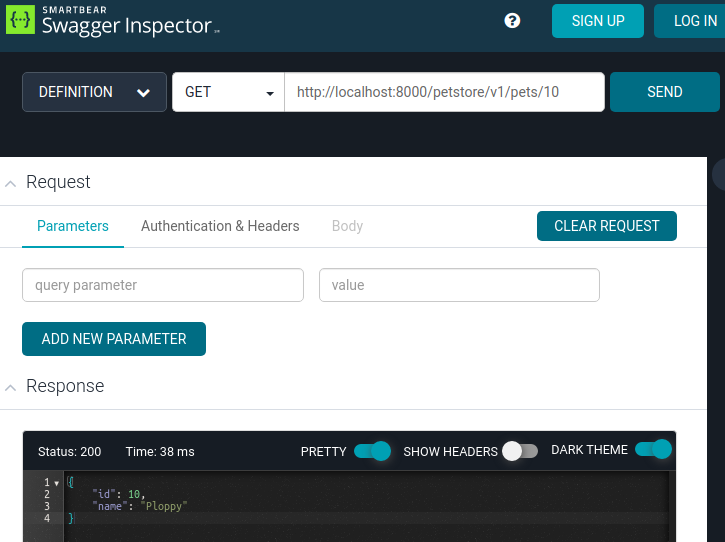Select the disabled Body tab
The image size is (725, 542).
347,226
